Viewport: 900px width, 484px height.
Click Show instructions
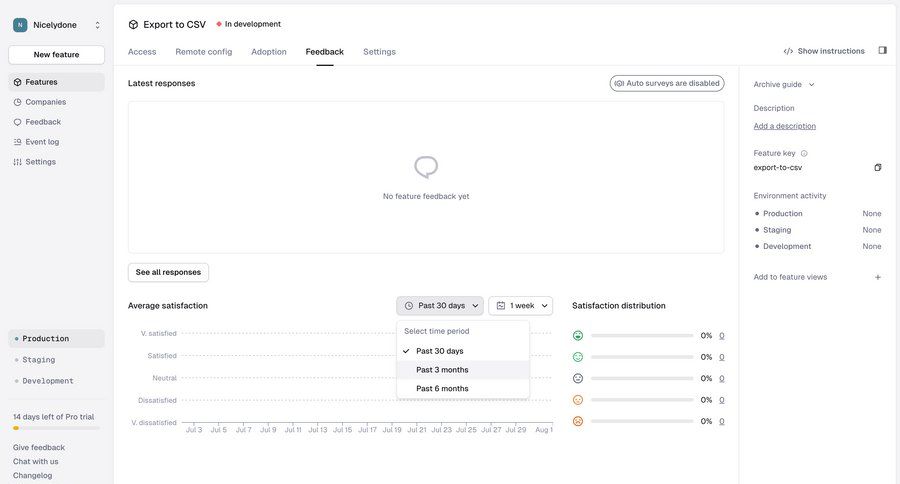[824, 51]
